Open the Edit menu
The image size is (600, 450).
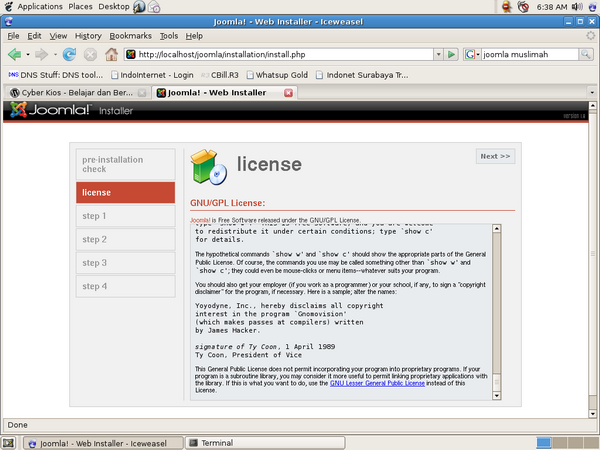point(34,36)
